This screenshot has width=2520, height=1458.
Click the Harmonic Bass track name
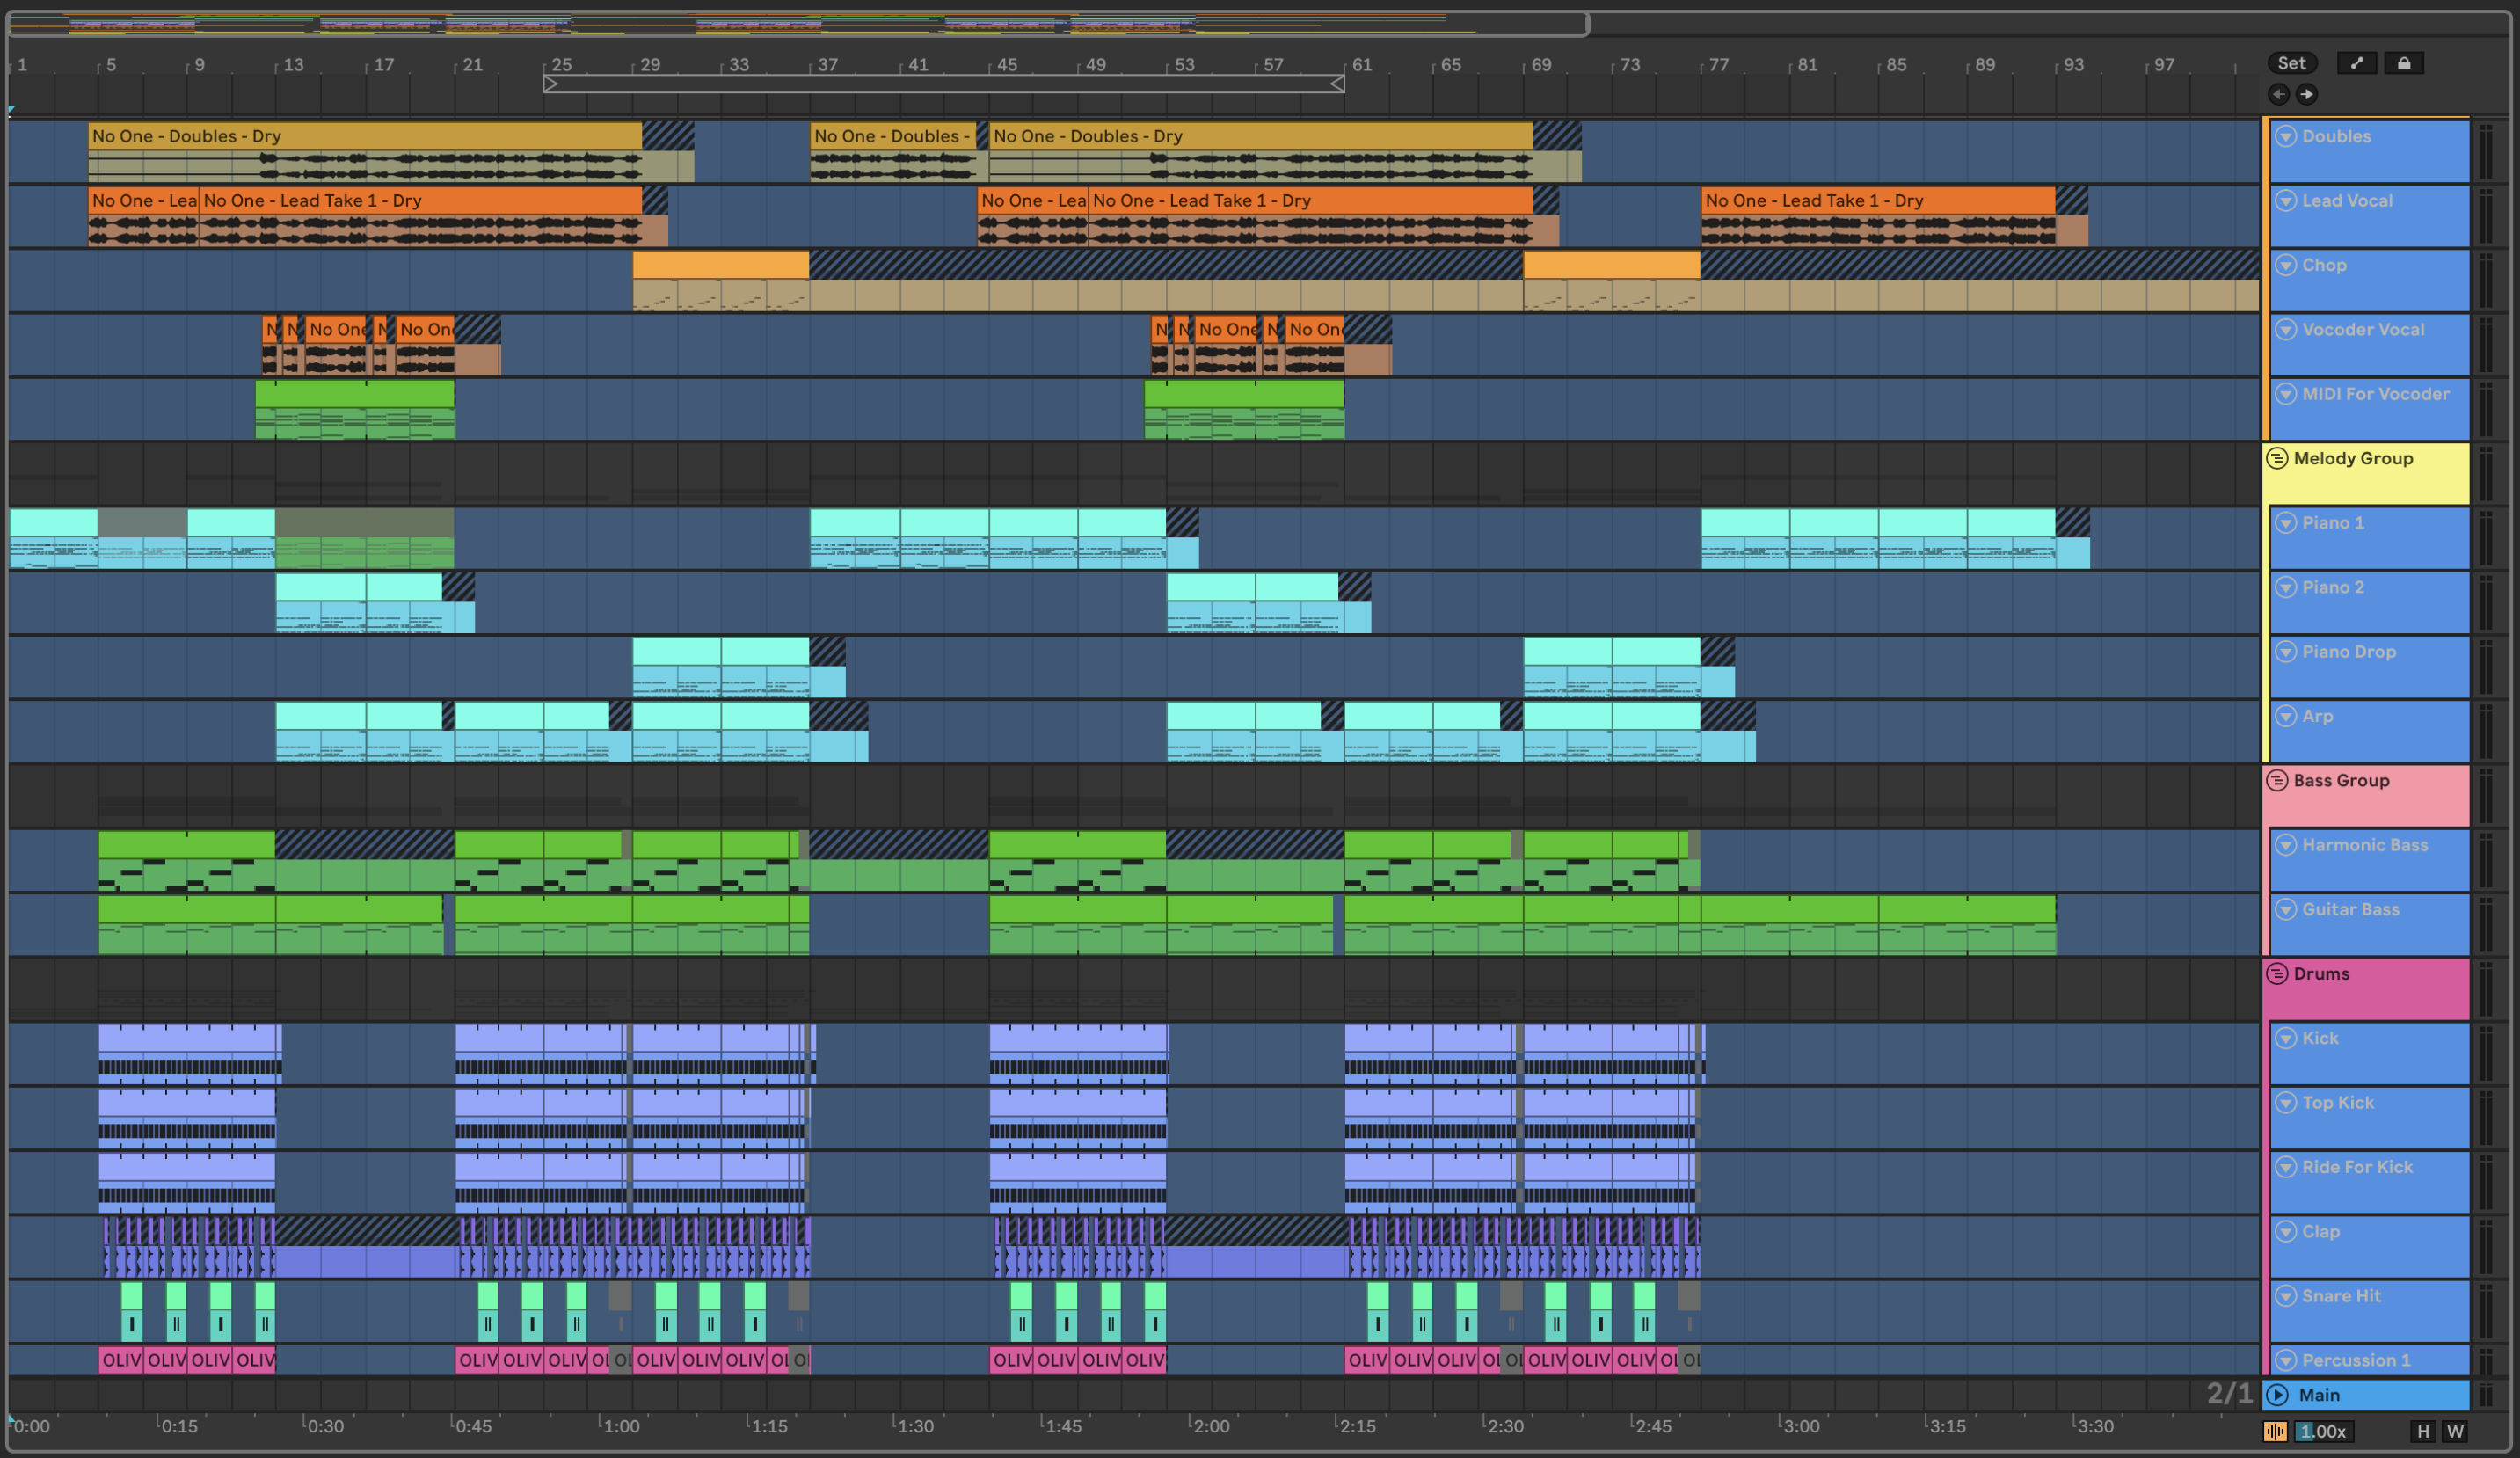[x=2365, y=845]
